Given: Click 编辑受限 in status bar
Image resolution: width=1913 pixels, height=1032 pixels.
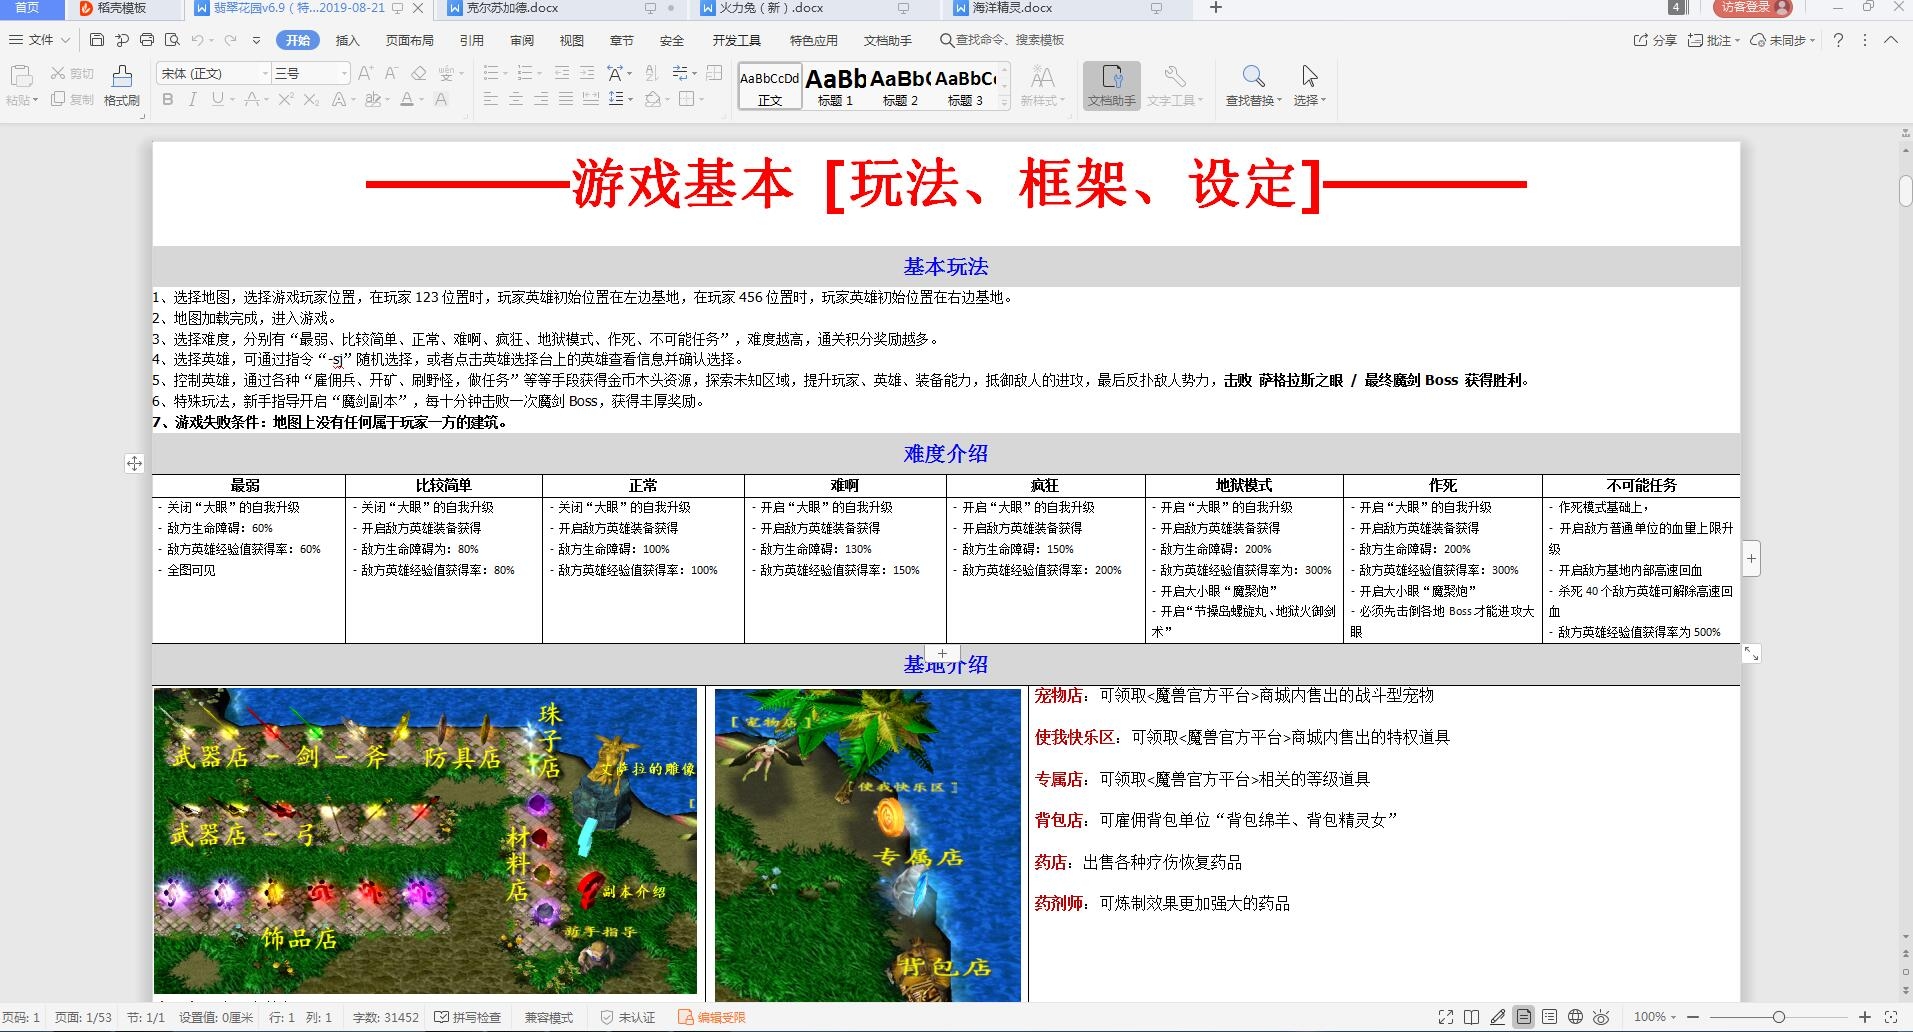Looking at the screenshot, I should click(x=712, y=1017).
